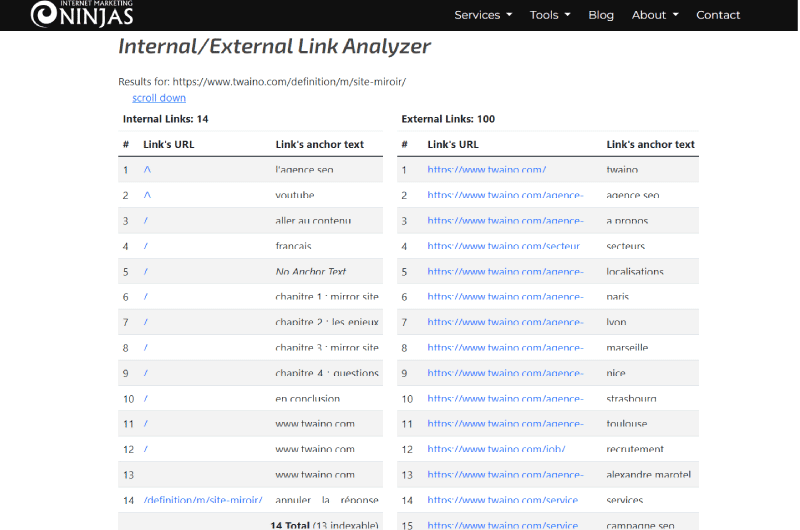Viewport: 800px width, 530px height.
Task: Open the external URL for strasbourg
Action: [x=505, y=399]
